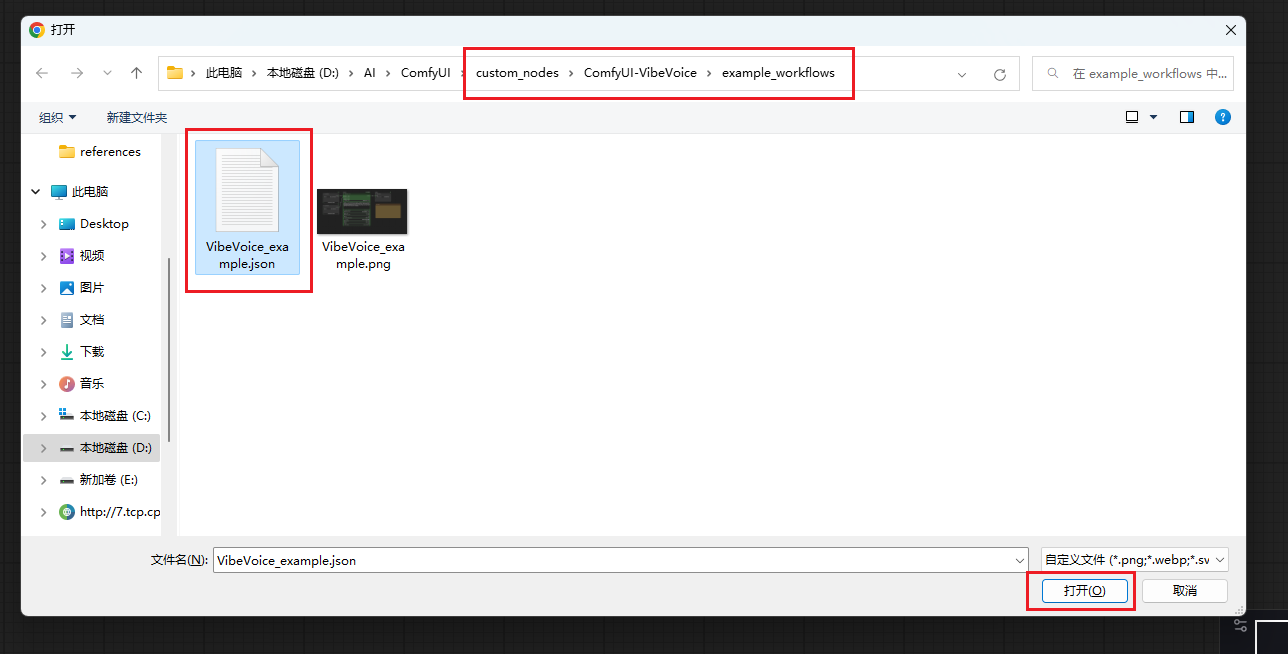The height and width of the screenshot is (654, 1288).
Task: Select VibeVoice_example.json file icon
Action: (247, 190)
